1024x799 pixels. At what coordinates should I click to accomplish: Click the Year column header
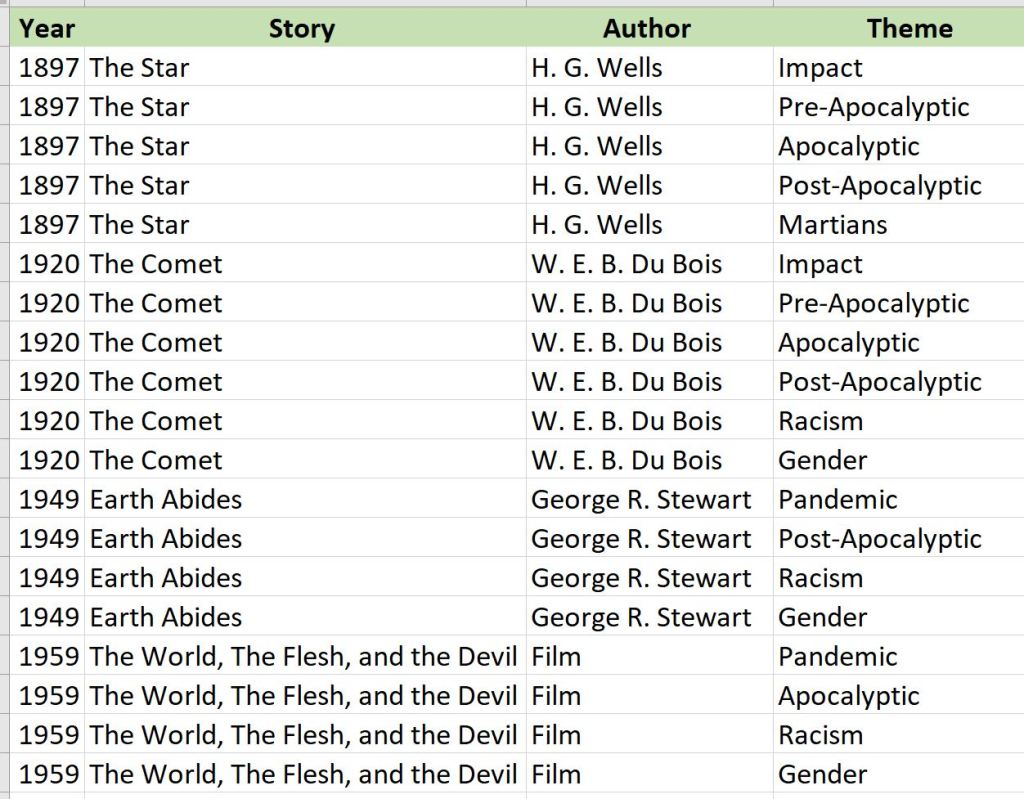pos(47,29)
